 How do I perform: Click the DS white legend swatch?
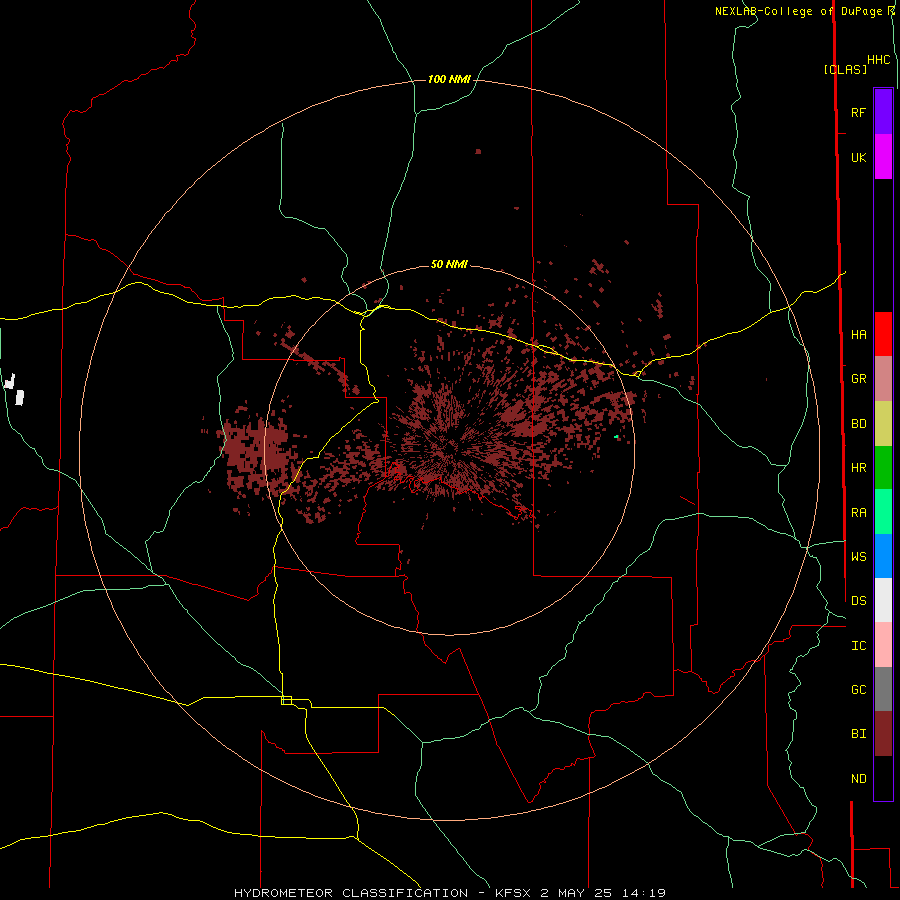[x=883, y=600]
